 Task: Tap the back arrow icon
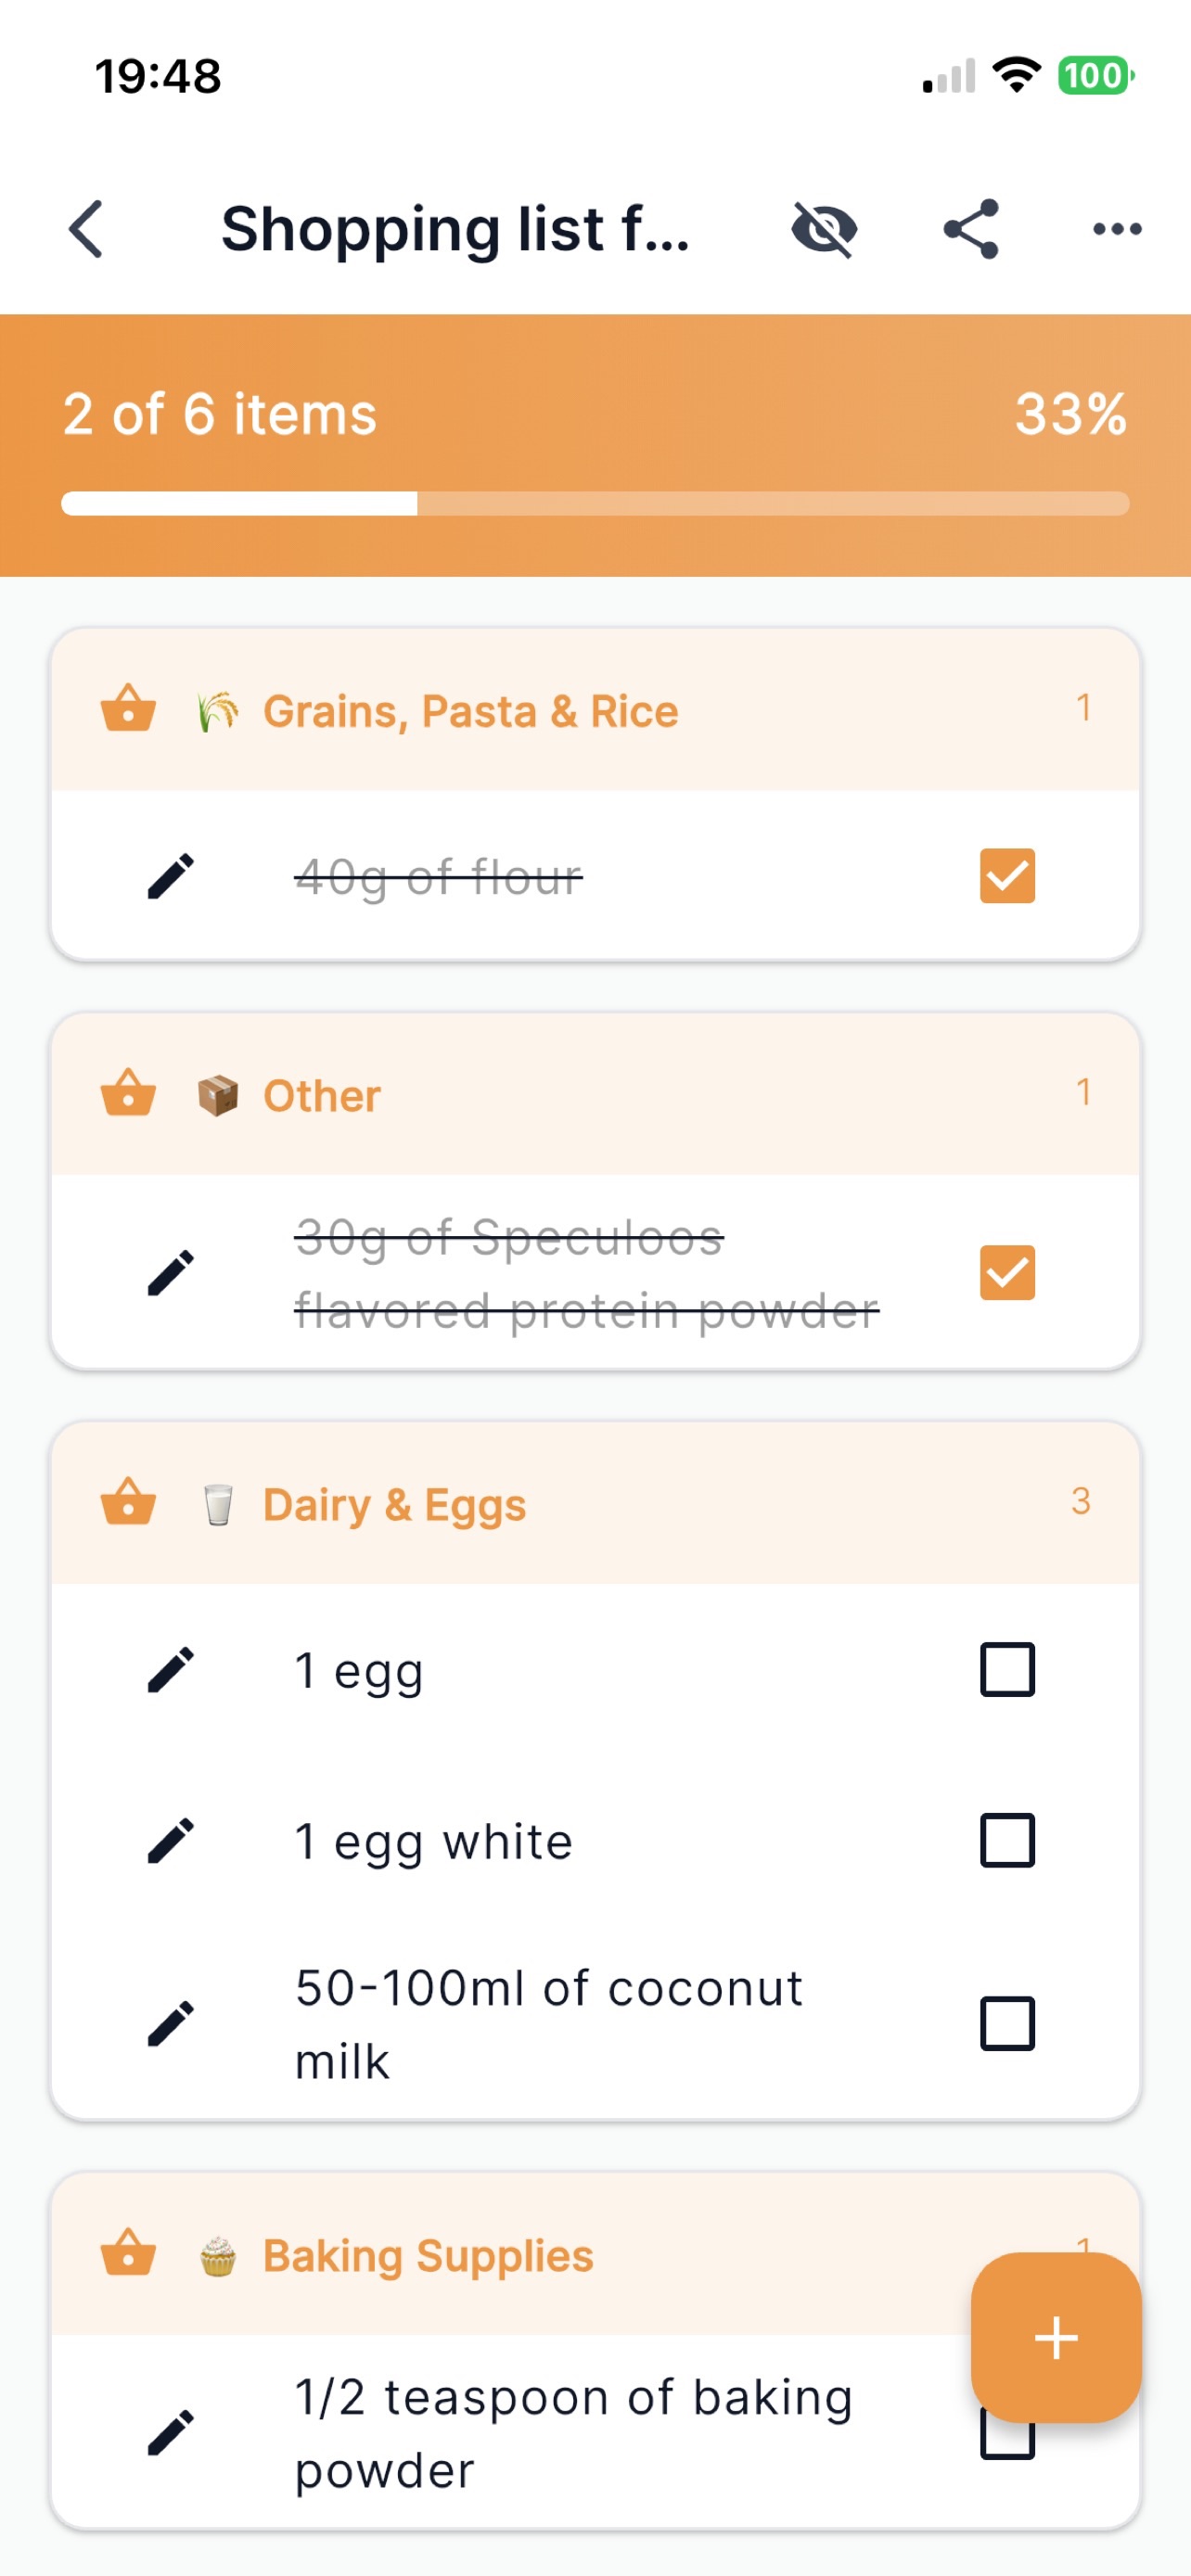click(x=87, y=229)
